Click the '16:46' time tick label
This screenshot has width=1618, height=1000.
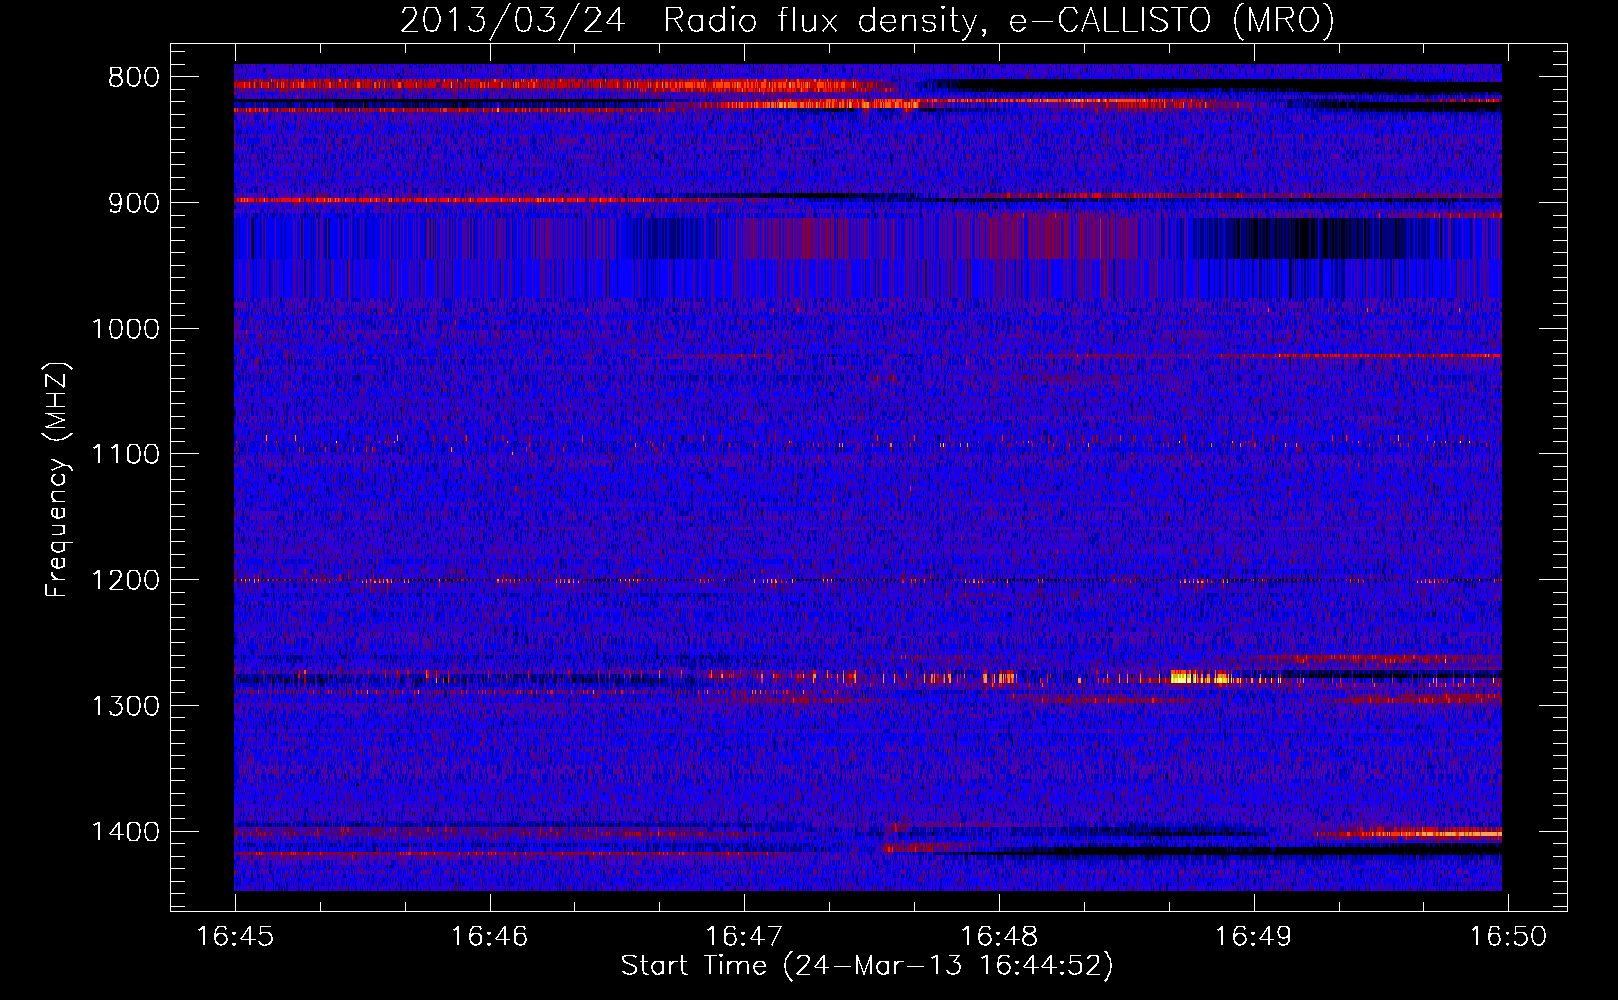click(x=489, y=937)
